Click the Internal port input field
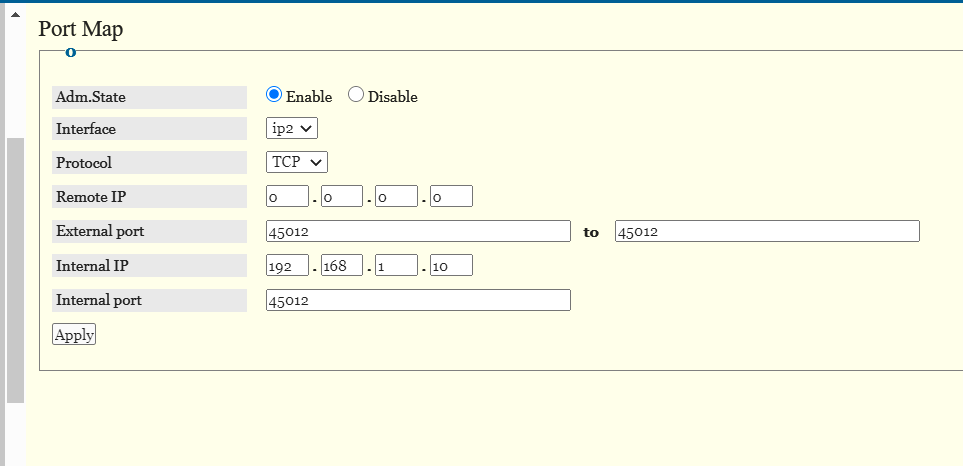Screen dimensions: 963x466 point(418,300)
